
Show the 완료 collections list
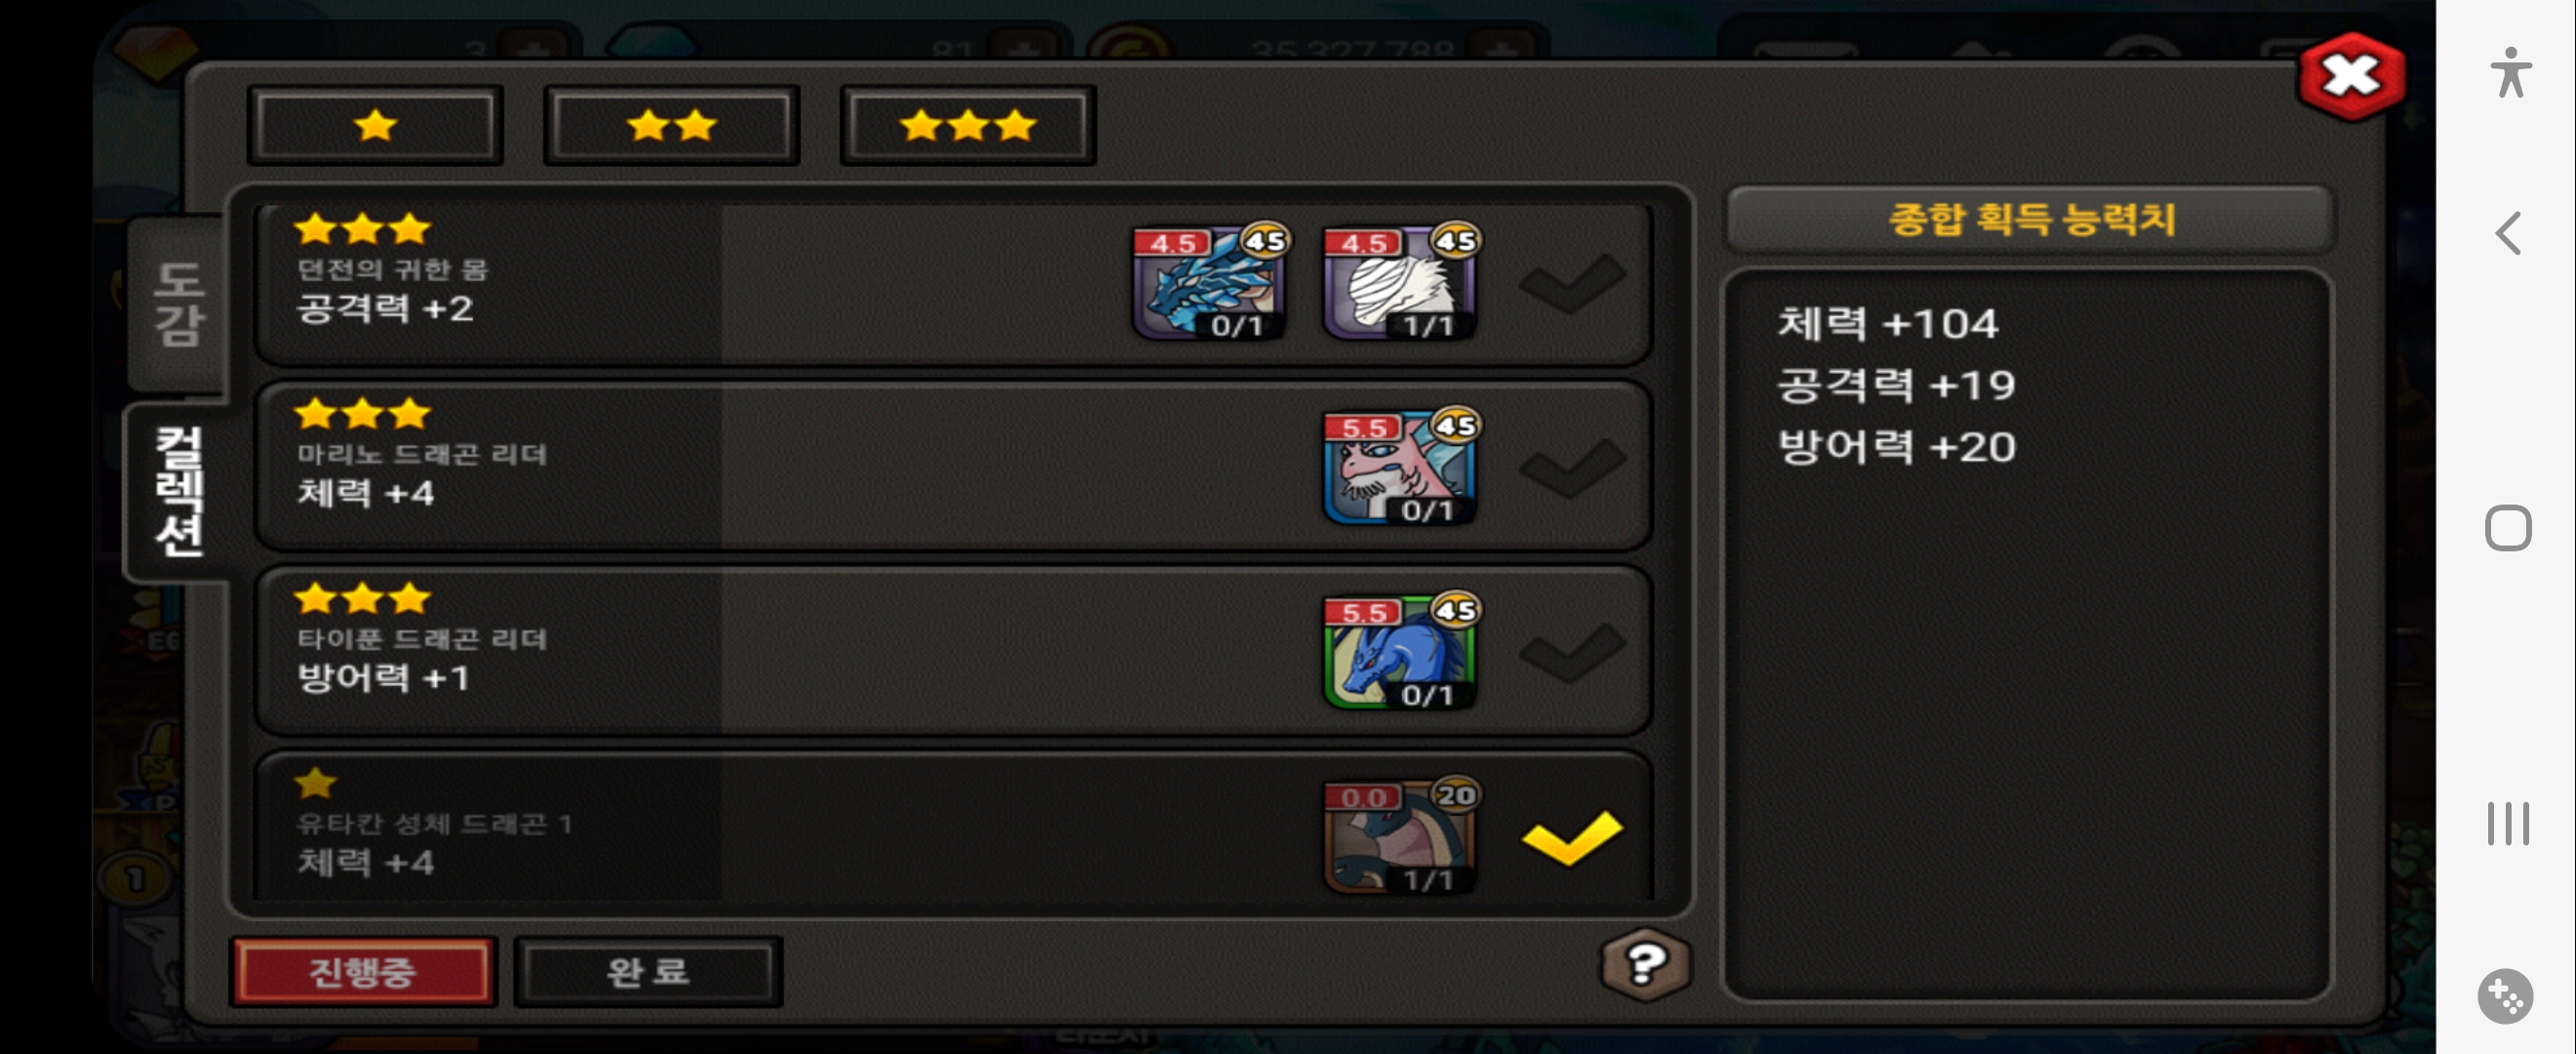coord(648,971)
